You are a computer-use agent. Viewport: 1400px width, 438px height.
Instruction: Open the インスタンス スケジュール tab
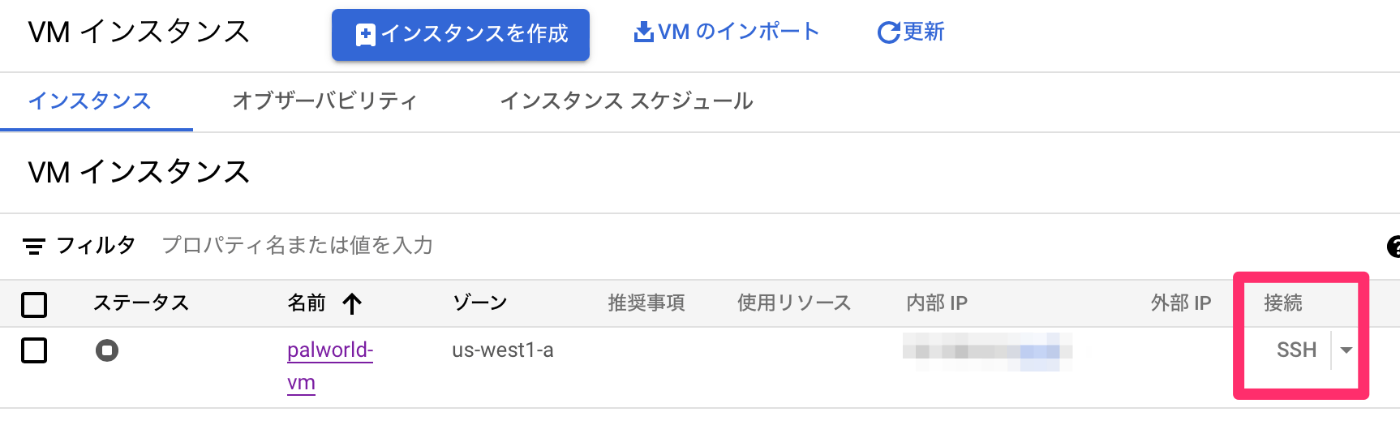626,101
